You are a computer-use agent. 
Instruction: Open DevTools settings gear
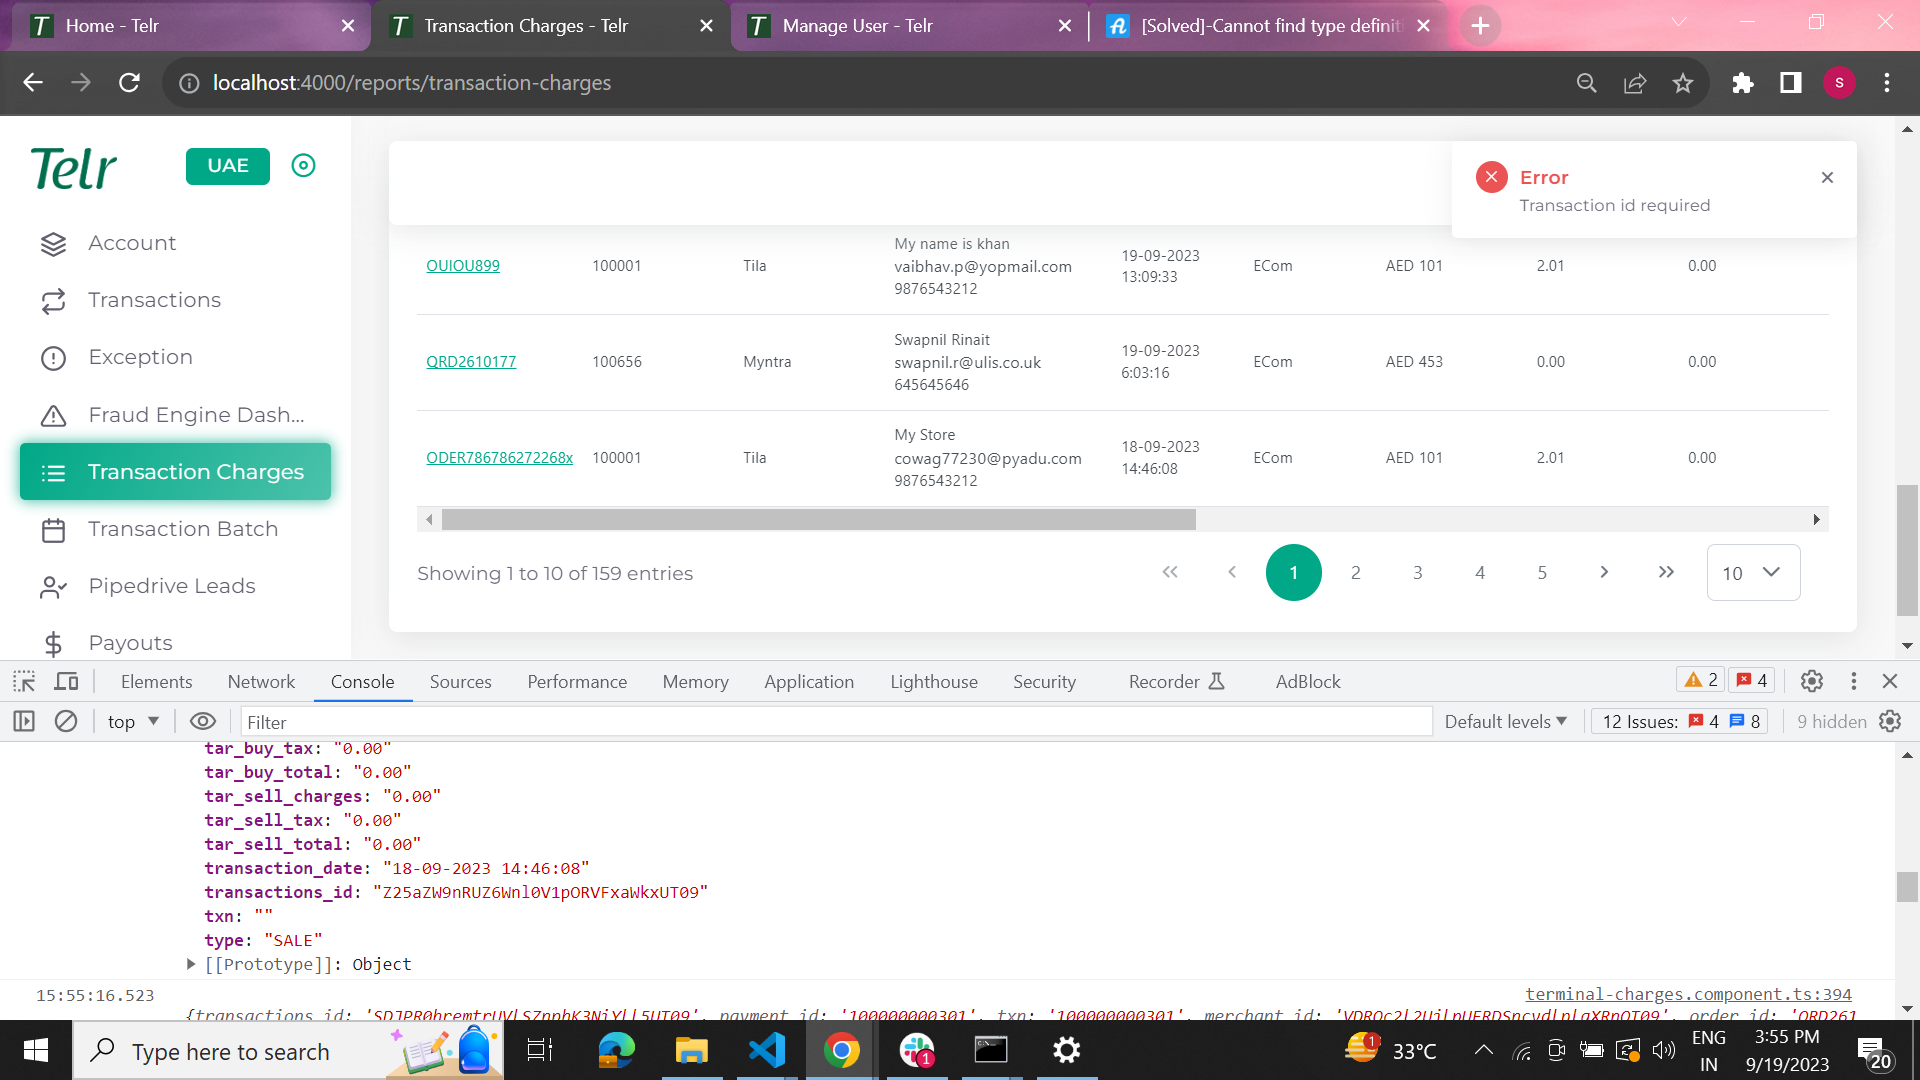1811,681
